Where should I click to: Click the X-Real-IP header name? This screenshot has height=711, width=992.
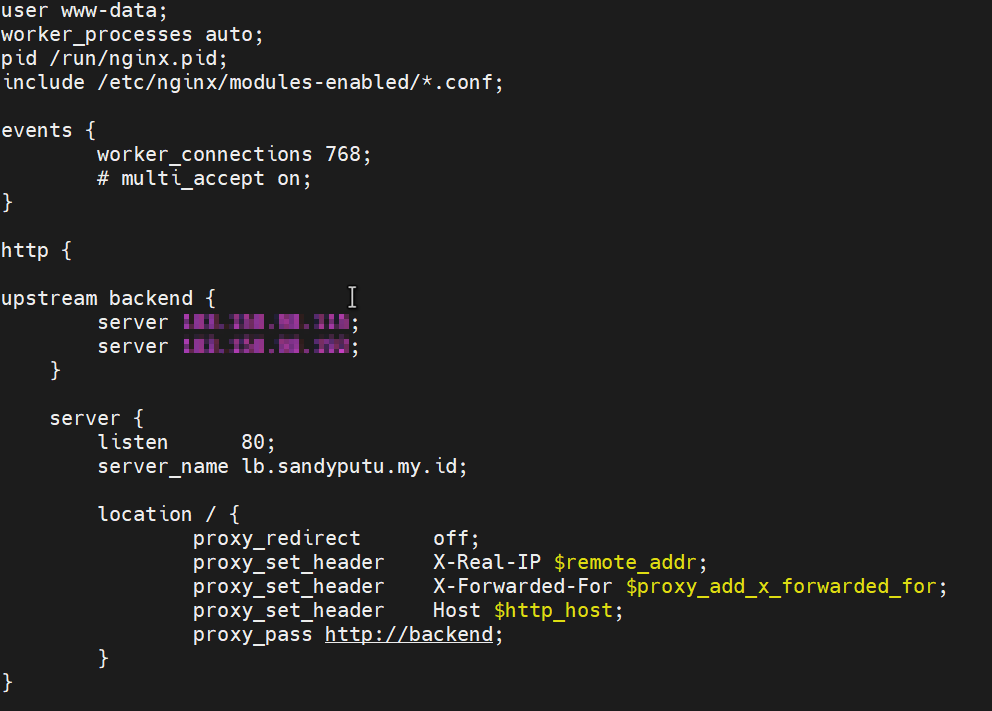(487, 562)
